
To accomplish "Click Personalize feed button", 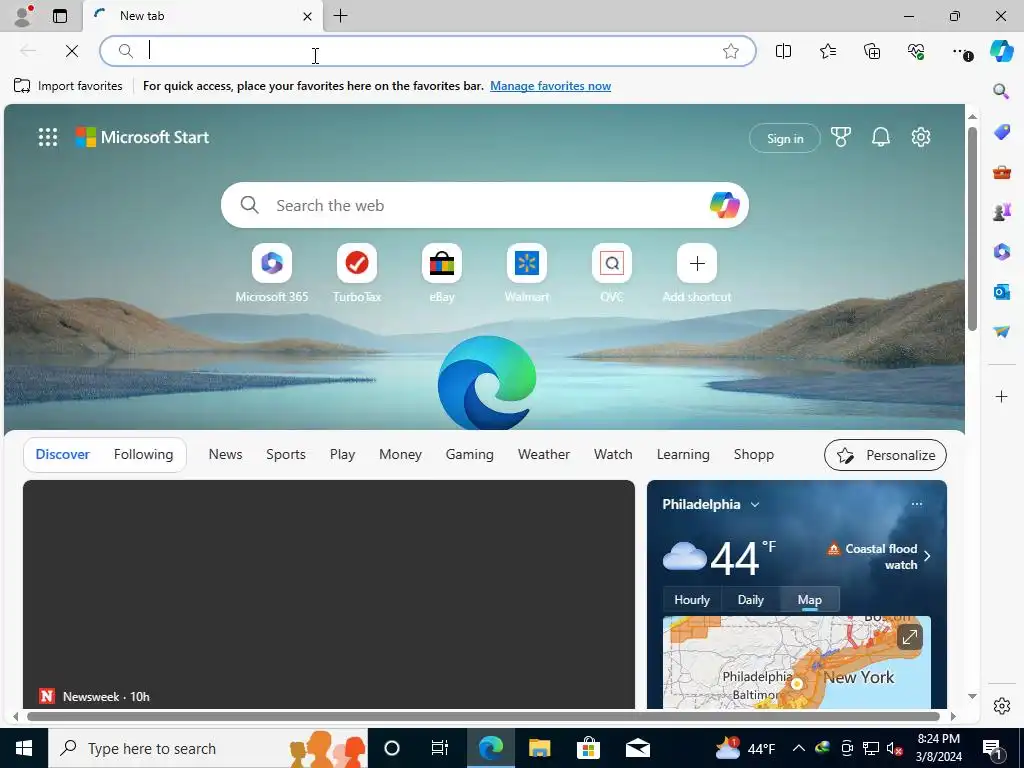I will (885, 455).
